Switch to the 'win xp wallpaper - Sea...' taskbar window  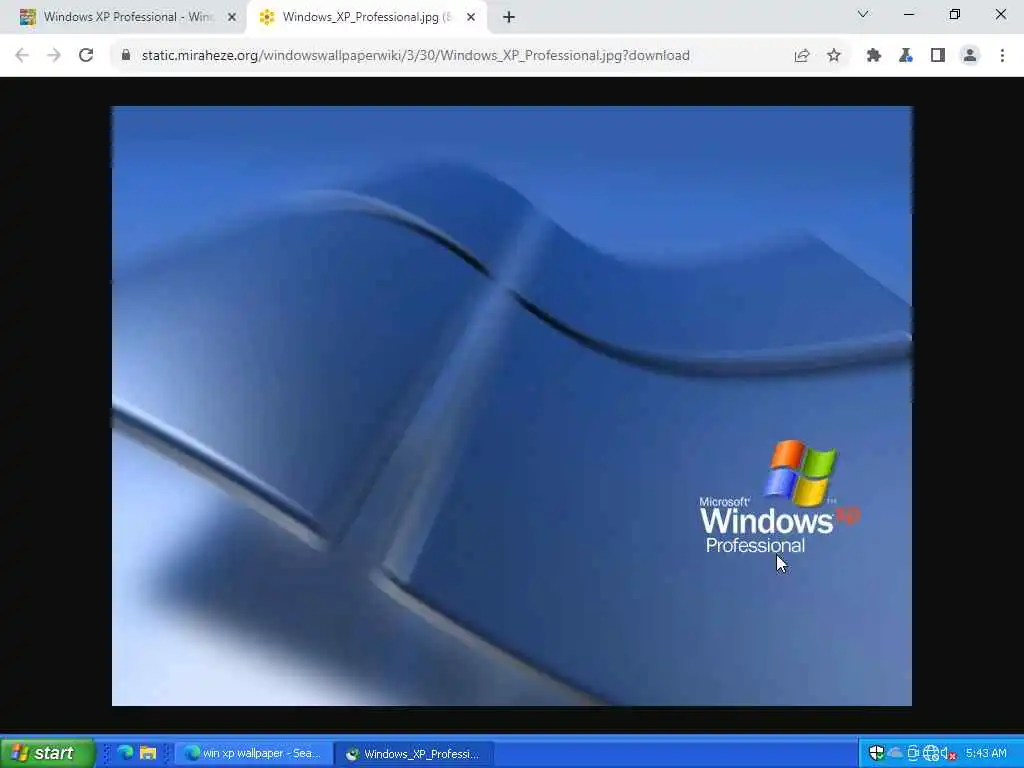click(x=253, y=754)
